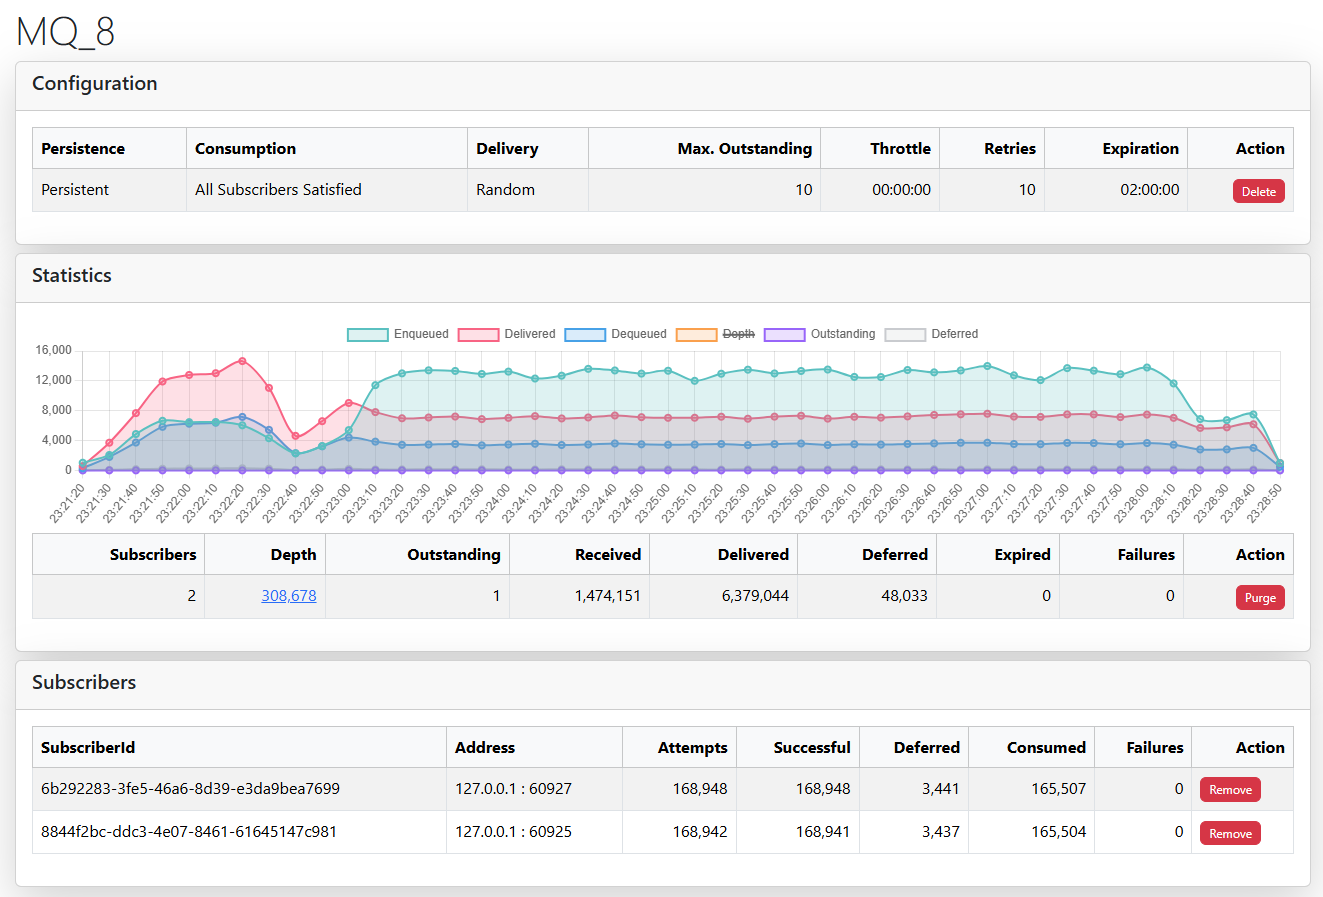Click the Consumption column header
1323x897 pixels.
click(x=327, y=148)
